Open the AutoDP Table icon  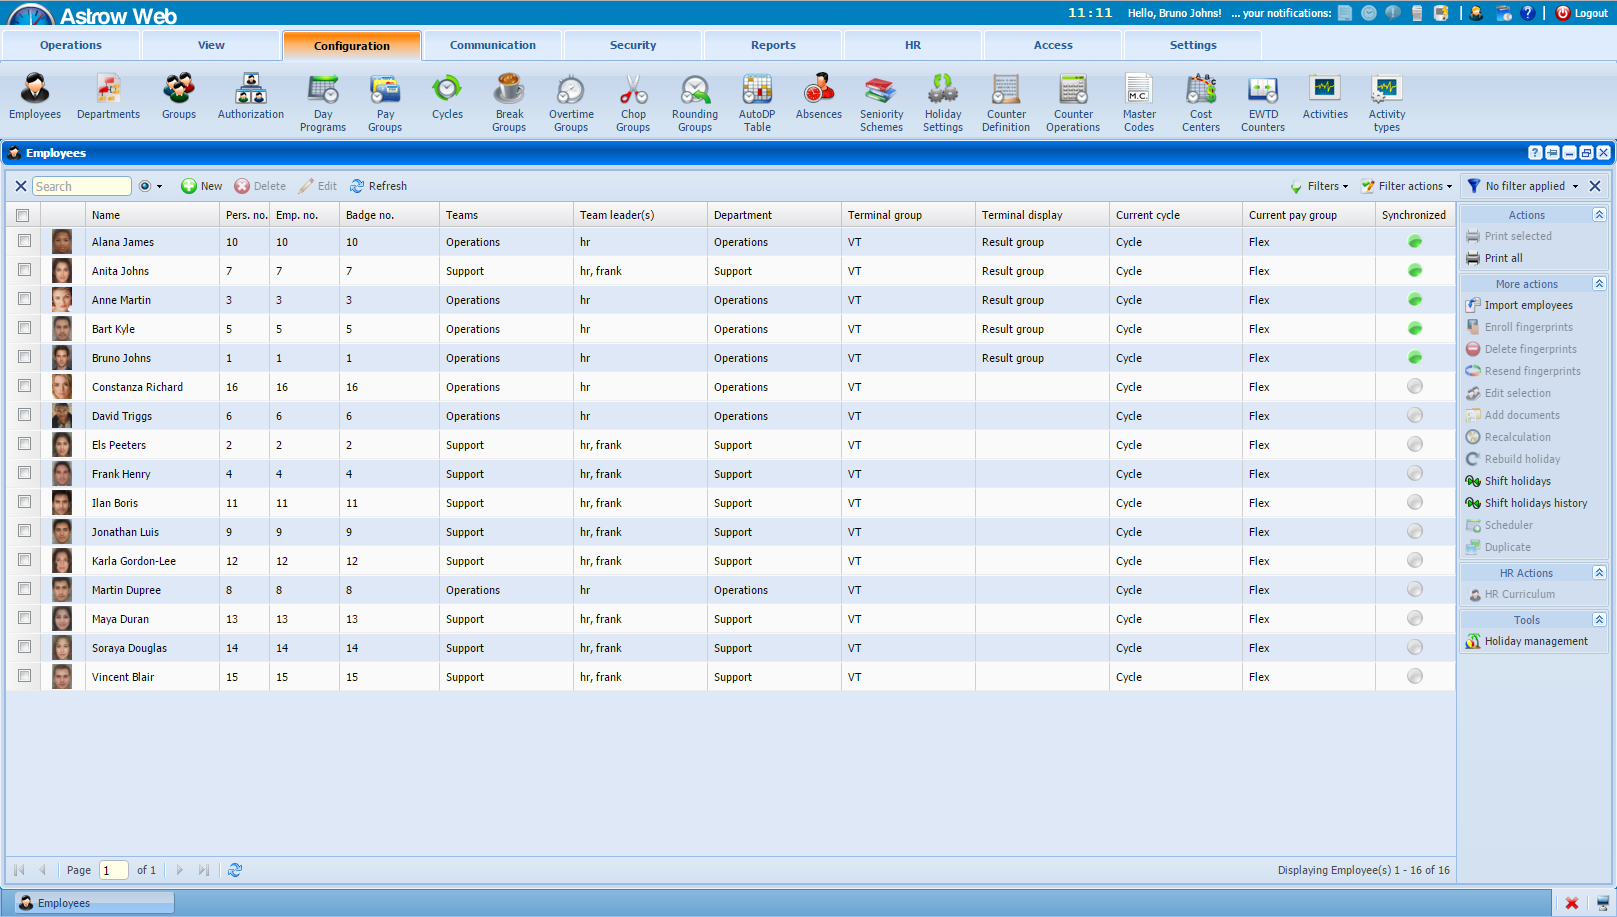click(757, 91)
